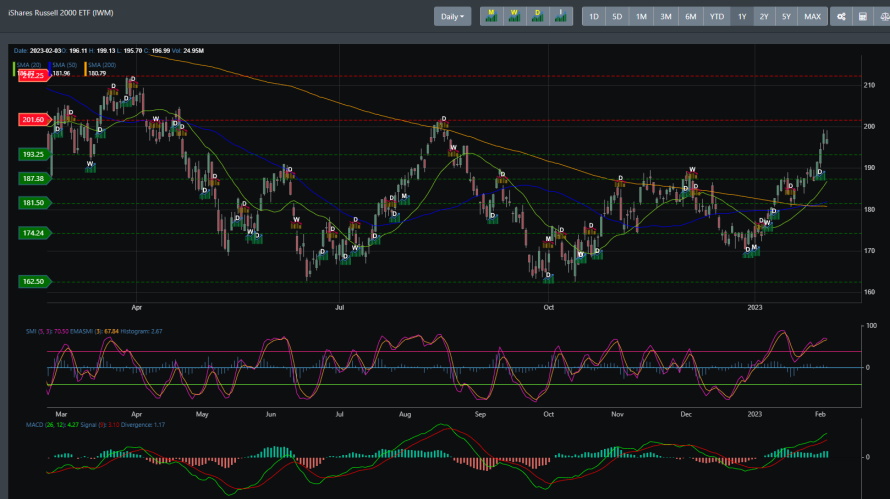Image resolution: width=890 pixels, height=499 pixels.
Task: Open the balance scale compare icon
Action: [x=883, y=16]
